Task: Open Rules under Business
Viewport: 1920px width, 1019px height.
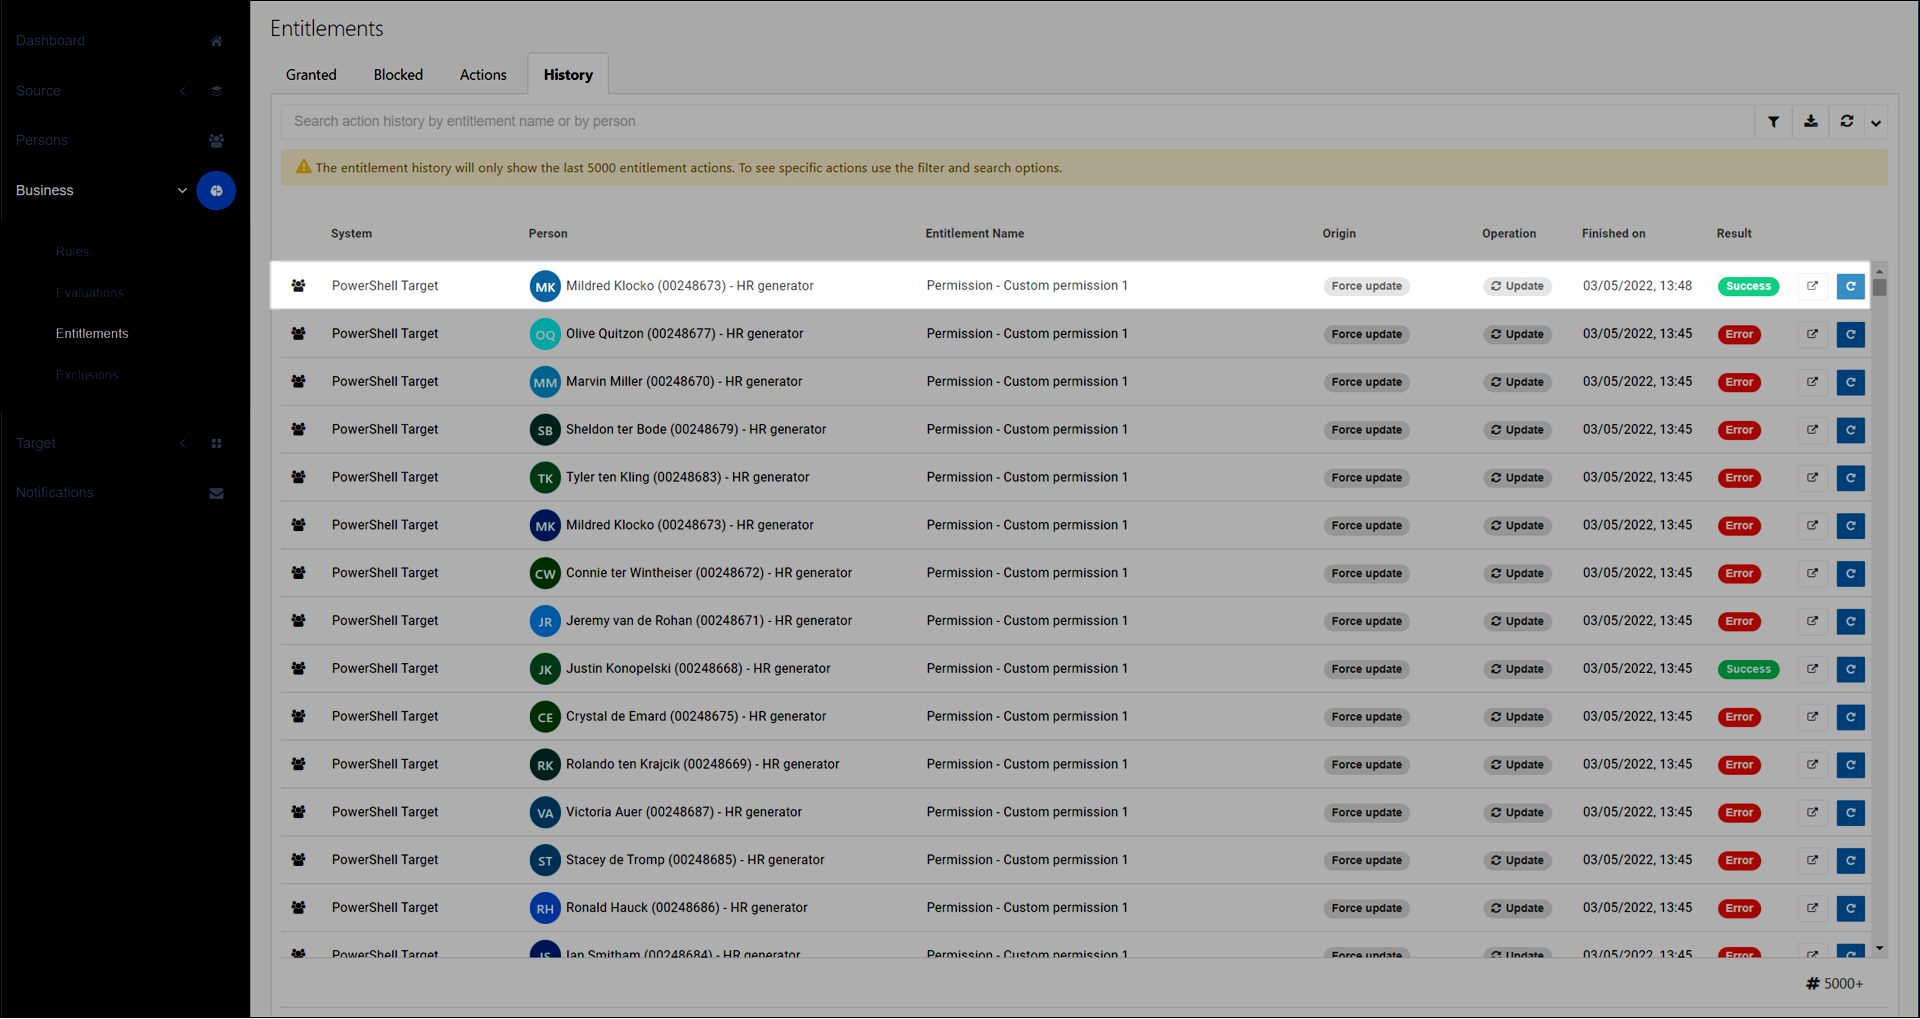Action: (x=72, y=252)
